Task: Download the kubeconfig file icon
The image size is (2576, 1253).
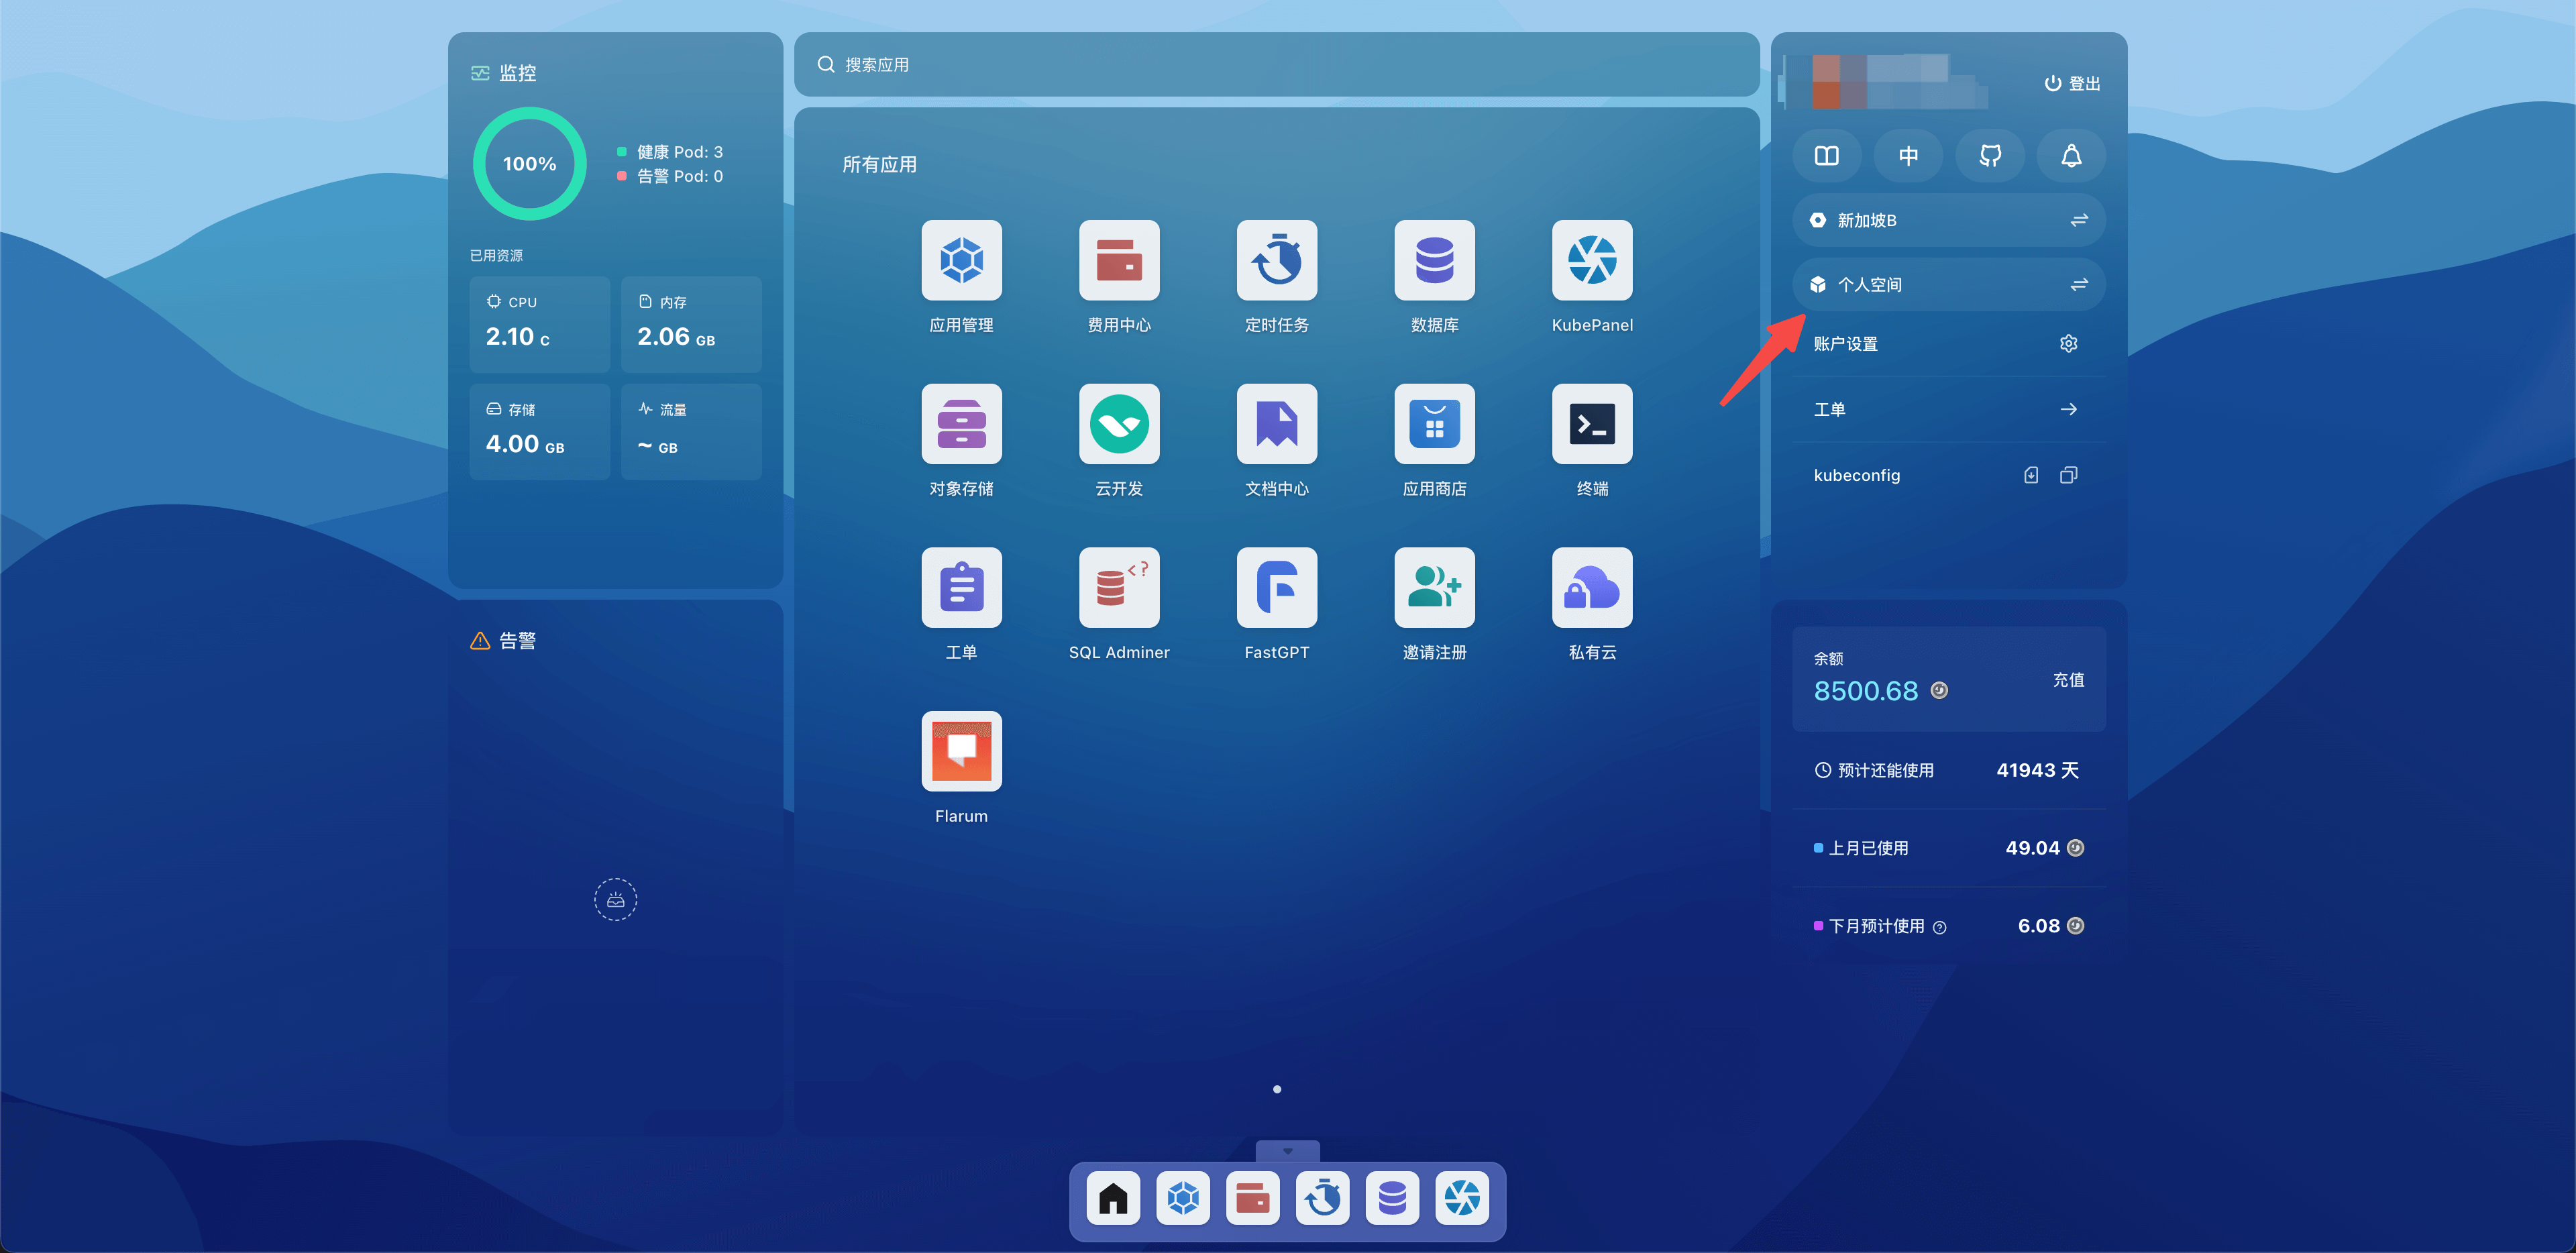Action: click(x=2031, y=475)
